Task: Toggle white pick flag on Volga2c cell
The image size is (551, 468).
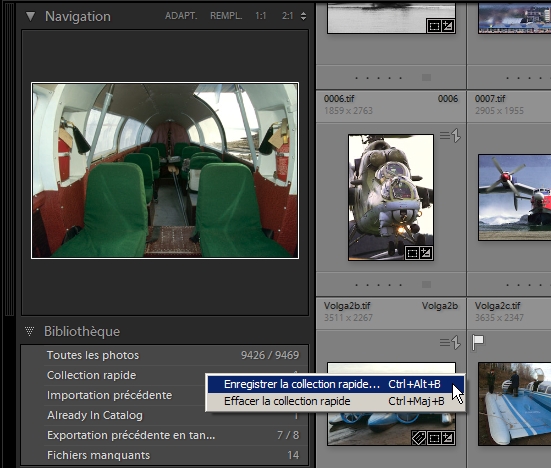Action: click(478, 342)
